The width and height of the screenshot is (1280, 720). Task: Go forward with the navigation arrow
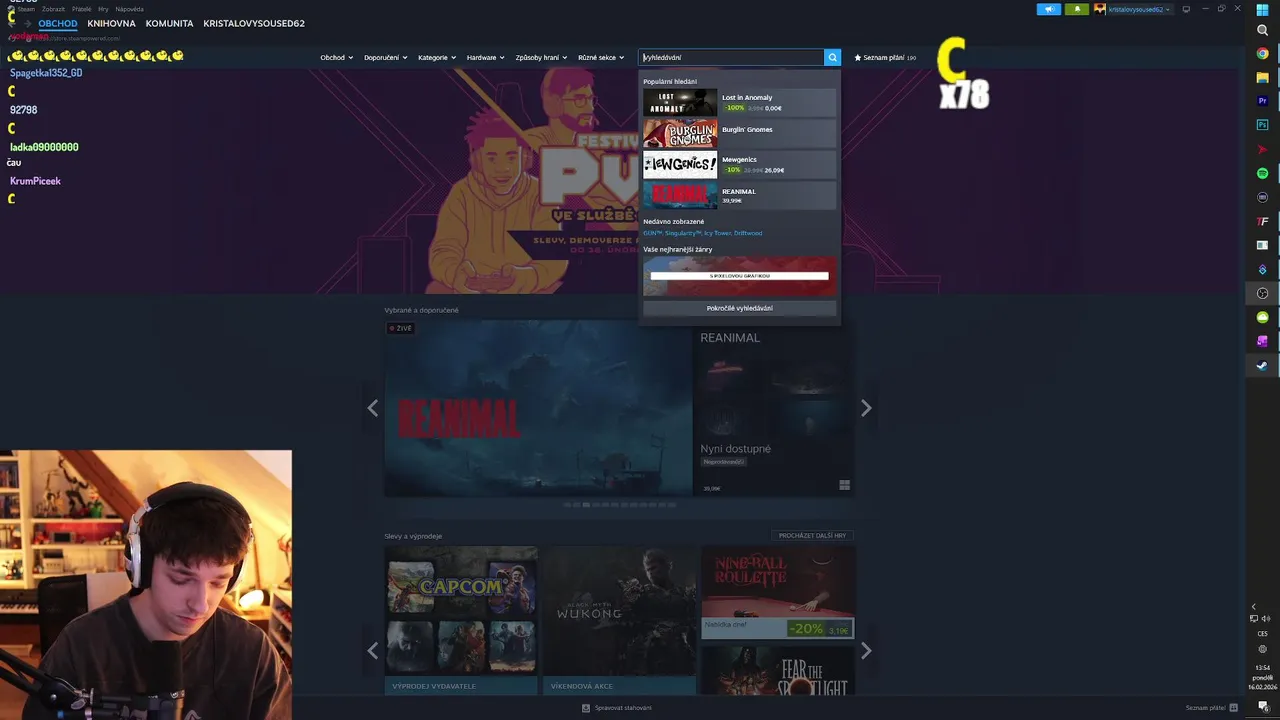tap(27, 23)
